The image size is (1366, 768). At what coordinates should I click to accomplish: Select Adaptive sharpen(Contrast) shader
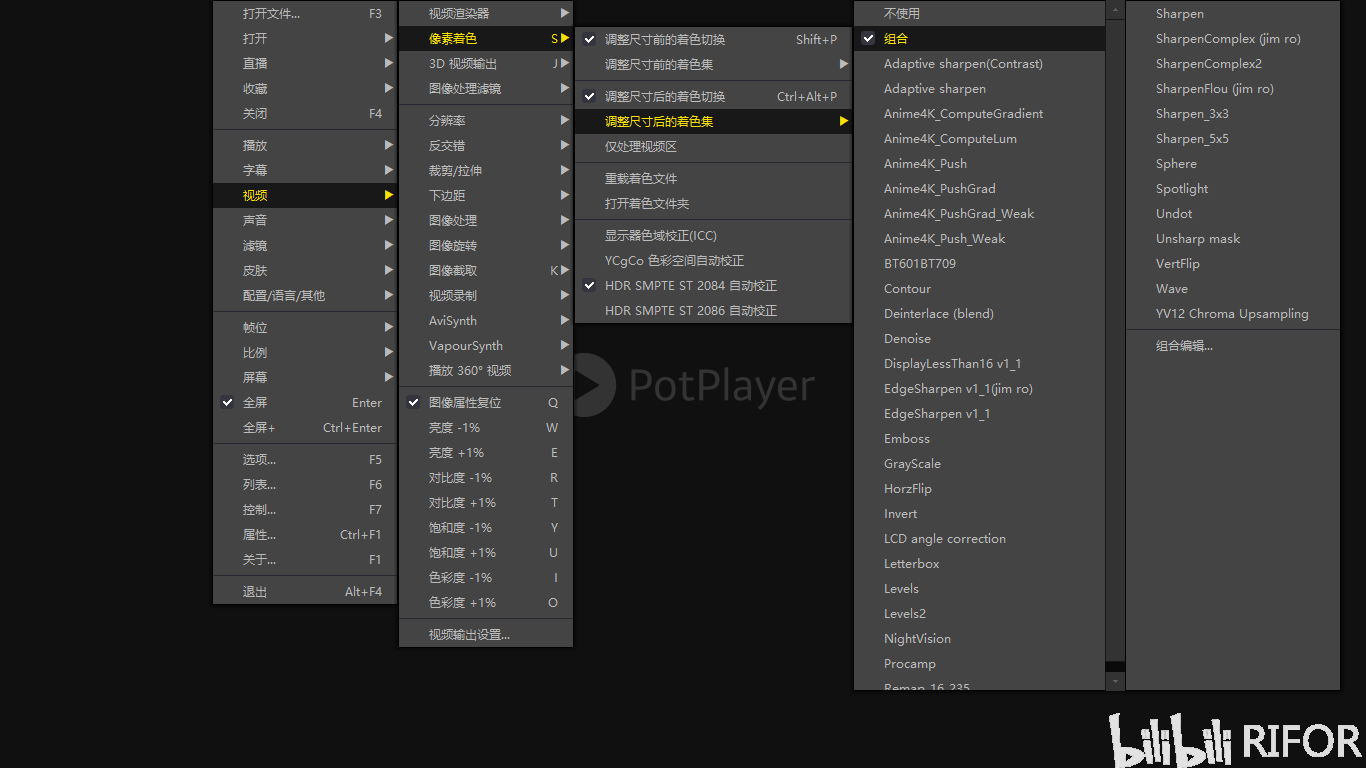click(x=980, y=63)
